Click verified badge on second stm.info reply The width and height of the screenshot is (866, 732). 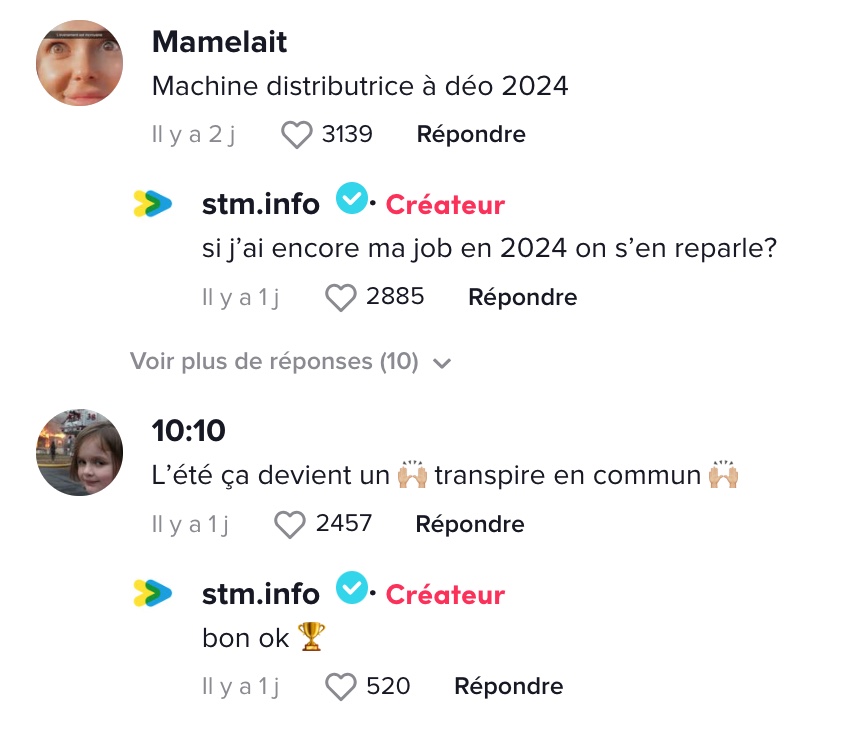(x=352, y=587)
